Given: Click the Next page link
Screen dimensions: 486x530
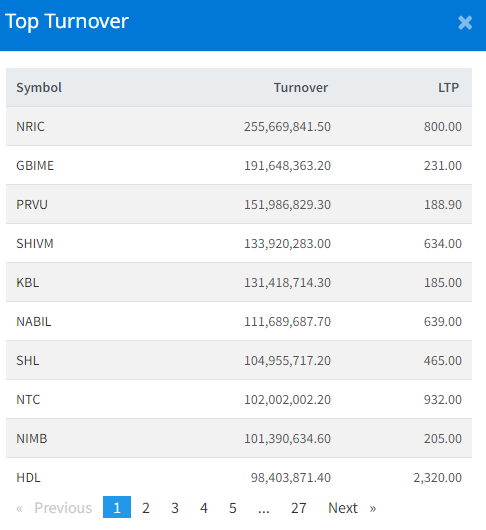Looking at the screenshot, I should (352, 508).
